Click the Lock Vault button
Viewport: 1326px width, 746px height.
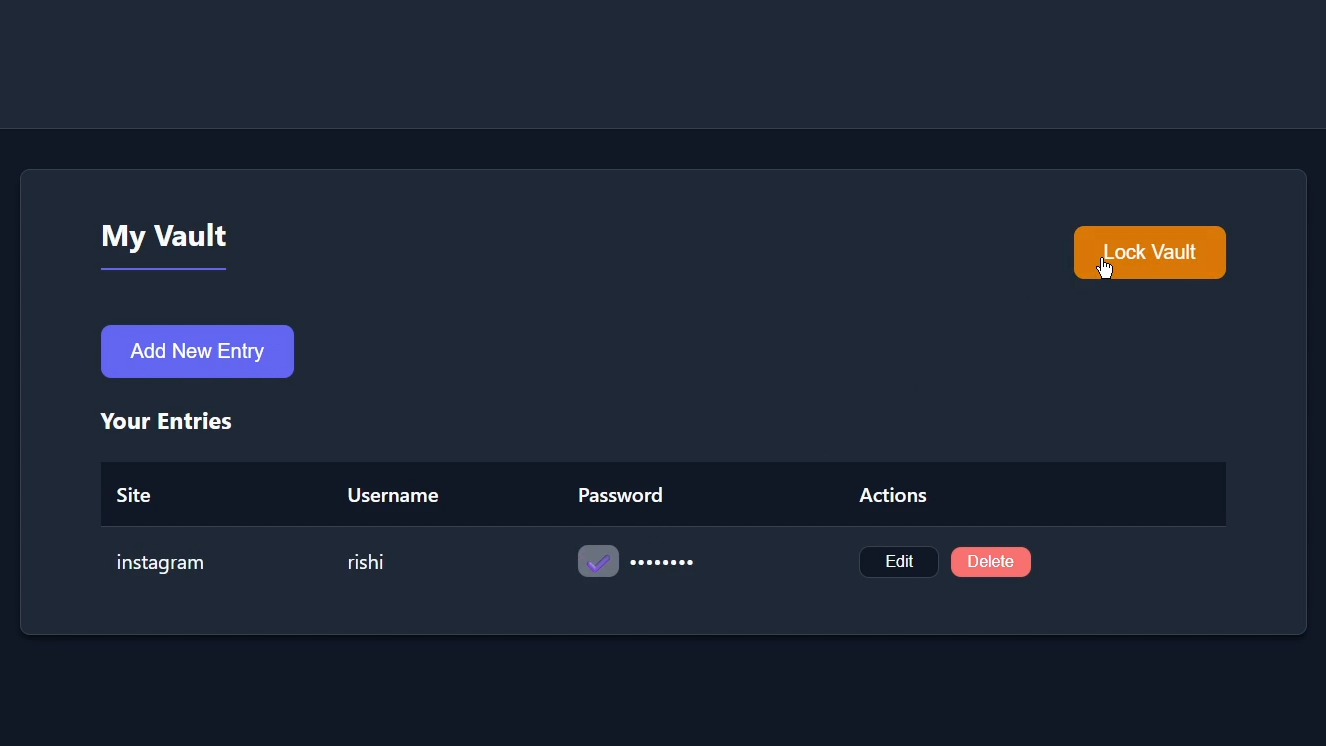(1149, 252)
